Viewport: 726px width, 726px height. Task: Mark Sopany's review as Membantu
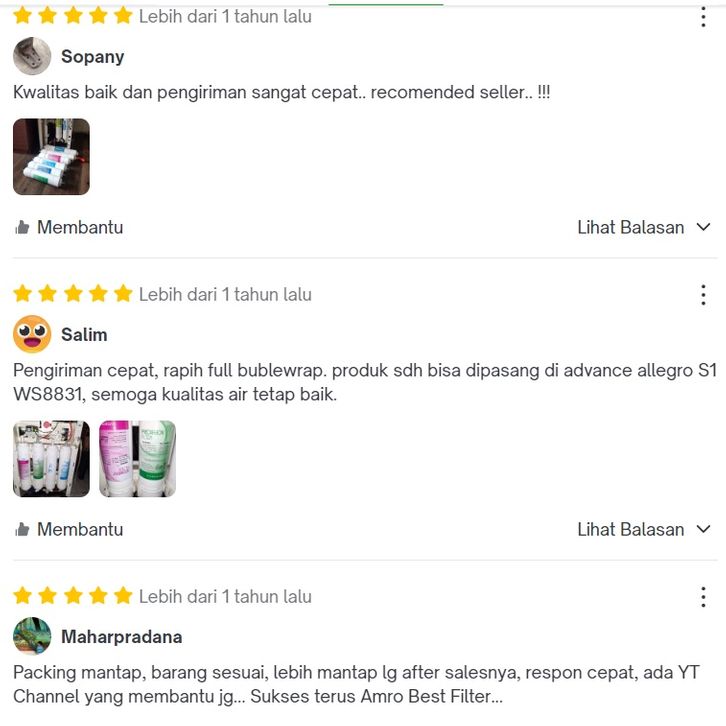69,227
